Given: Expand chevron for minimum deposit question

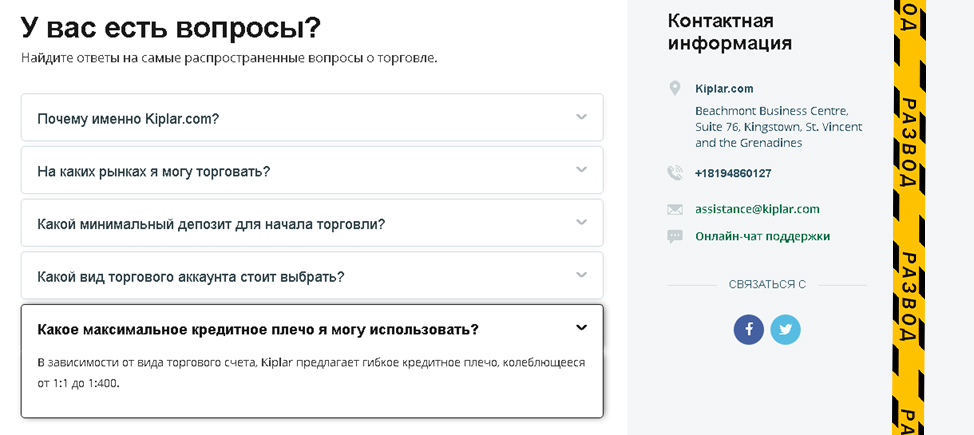Looking at the screenshot, I should pyautogui.click(x=581, y=222).
